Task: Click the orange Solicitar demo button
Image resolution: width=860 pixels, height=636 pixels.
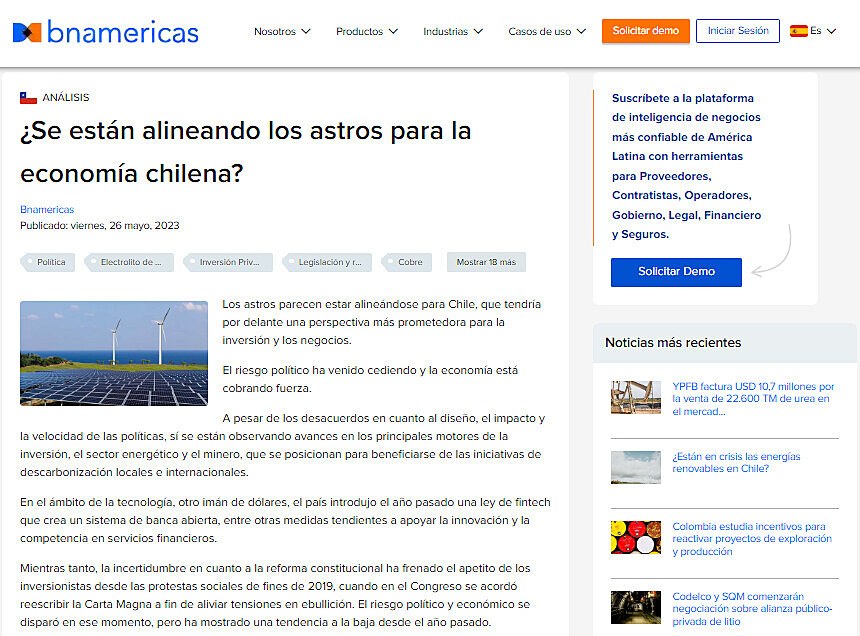Action: [646, 31]
